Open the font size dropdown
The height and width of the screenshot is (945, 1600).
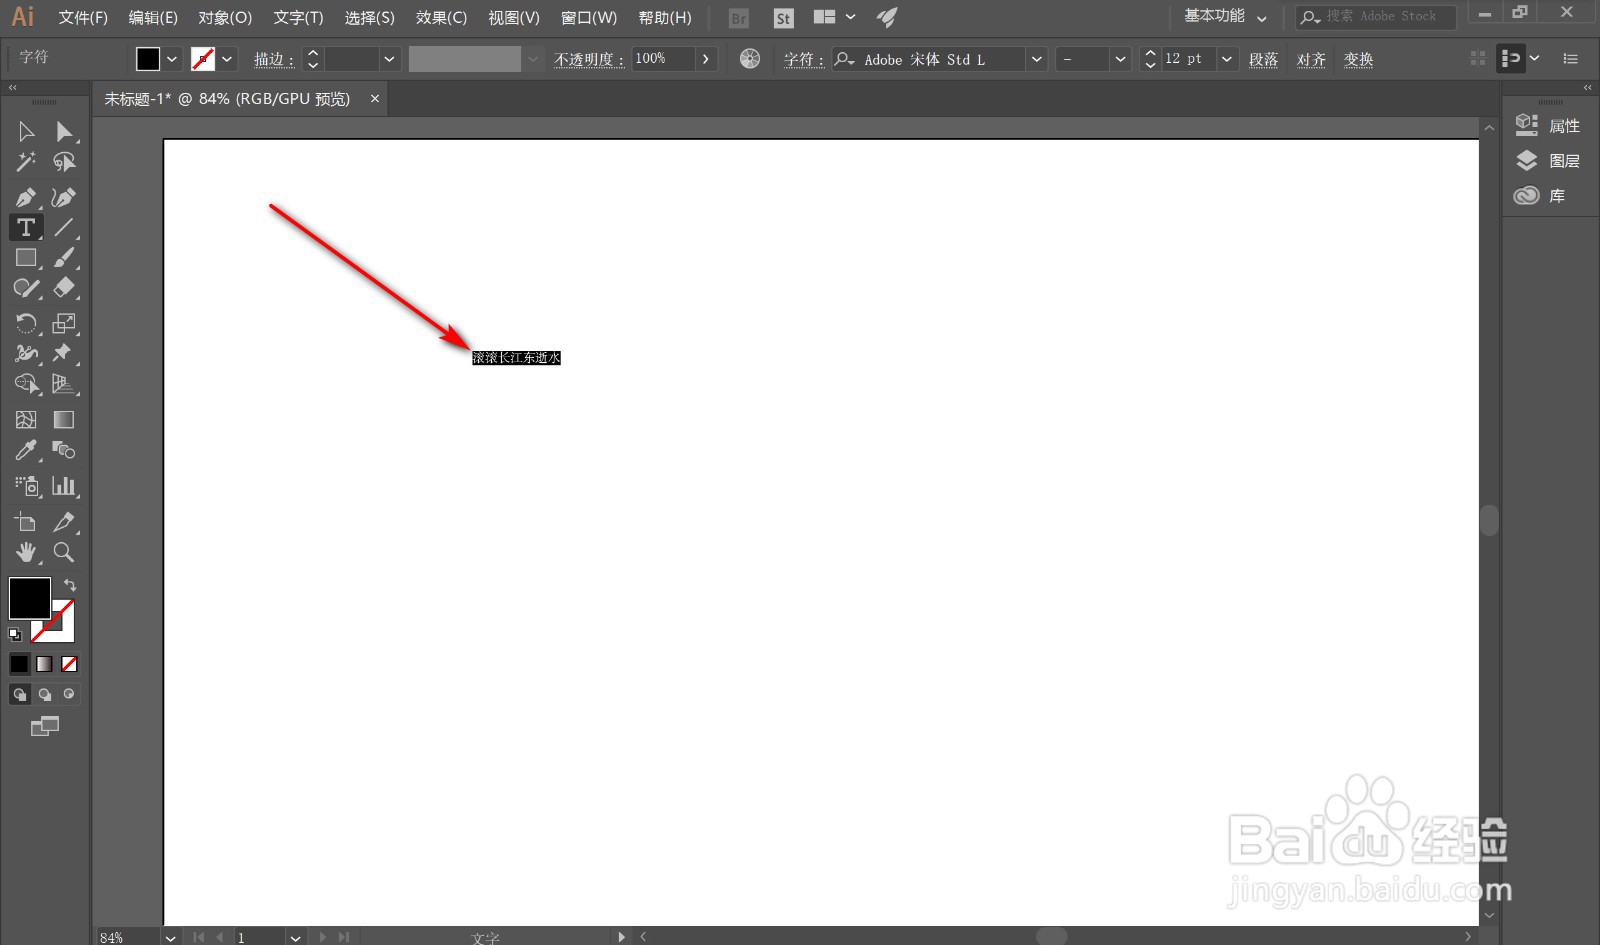(x=1227, y=59)
